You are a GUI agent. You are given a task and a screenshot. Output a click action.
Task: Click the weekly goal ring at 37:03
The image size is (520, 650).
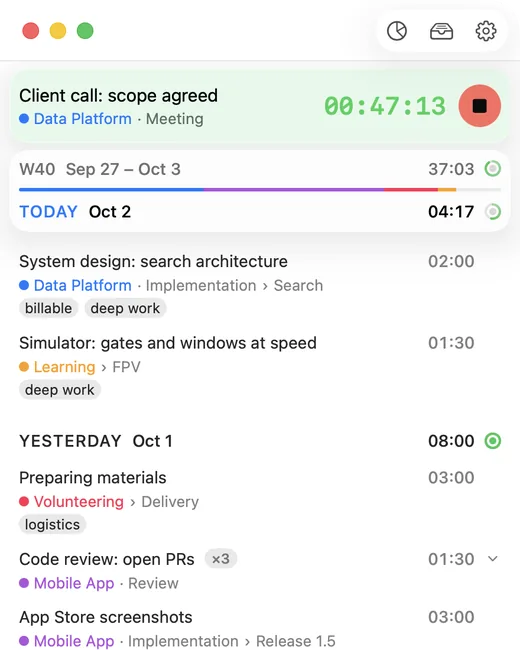click(493, 169)
